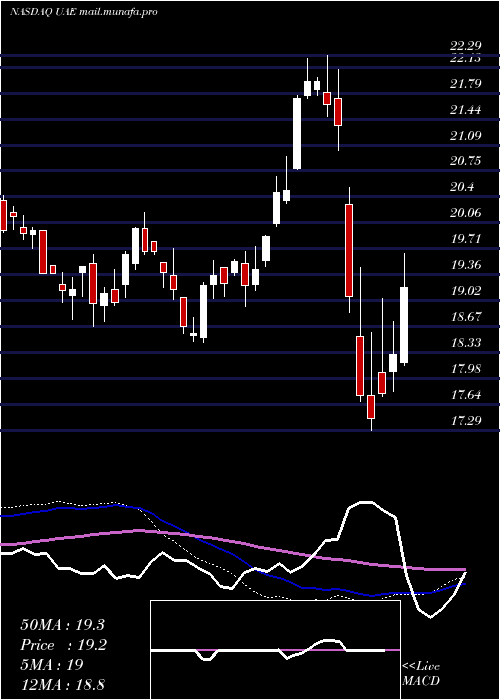This screenshot has height=700, width=500.
Task: Click the MACD inset chart panel
Action: click(275, 650)
